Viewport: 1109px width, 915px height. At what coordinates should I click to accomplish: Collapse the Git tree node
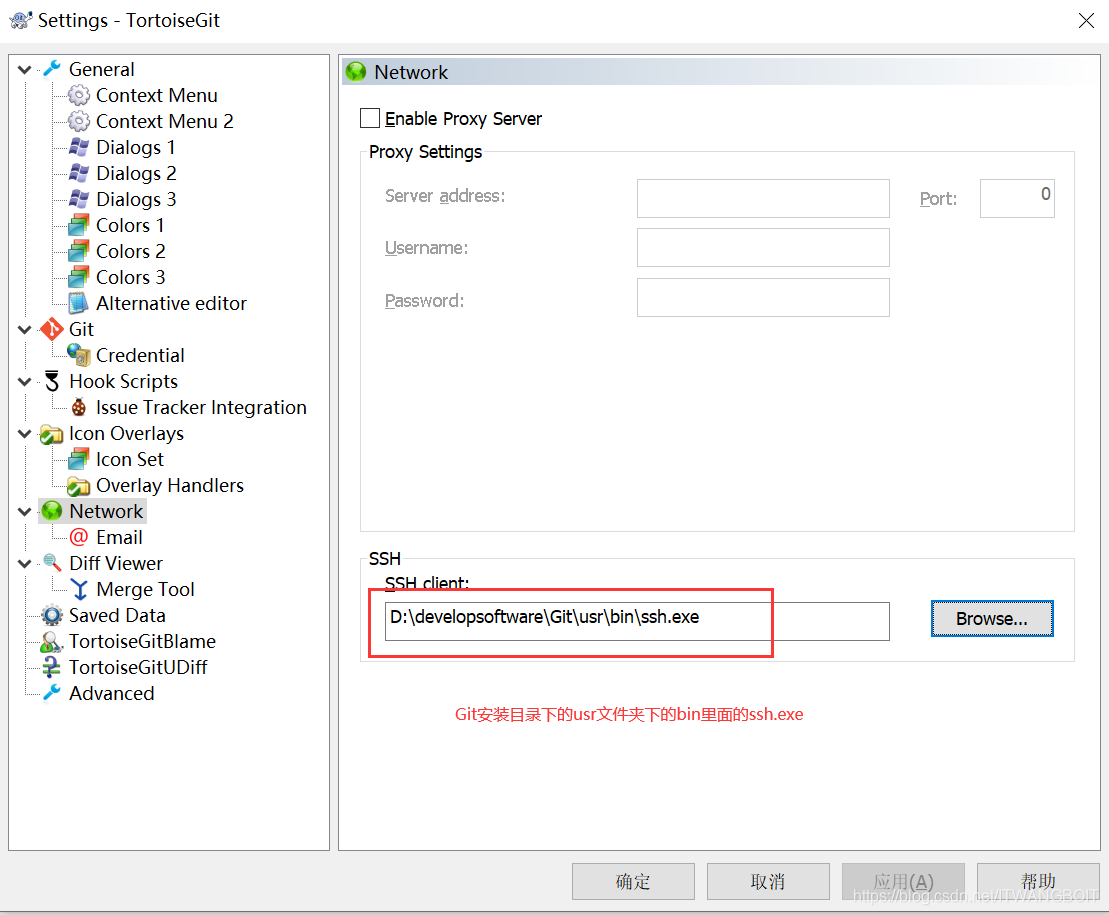25,330
